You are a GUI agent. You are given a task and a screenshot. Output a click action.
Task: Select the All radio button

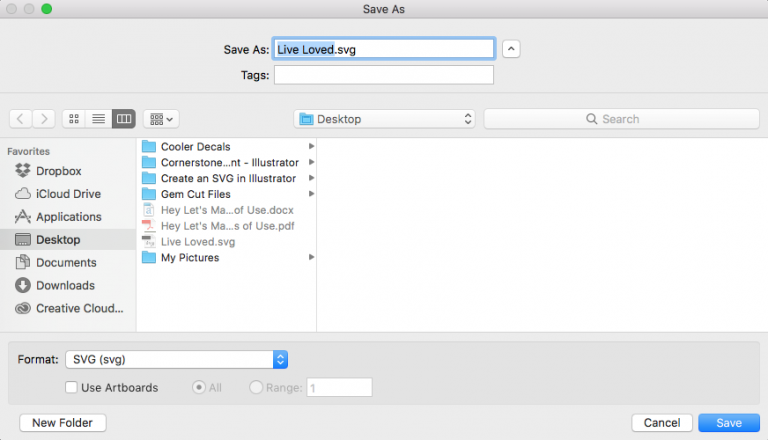(x=198, y=388)
